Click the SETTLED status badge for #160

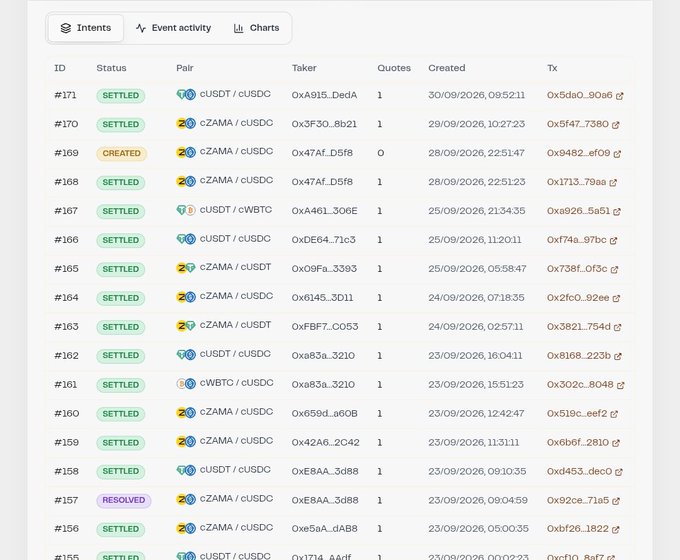pos(121,414)
